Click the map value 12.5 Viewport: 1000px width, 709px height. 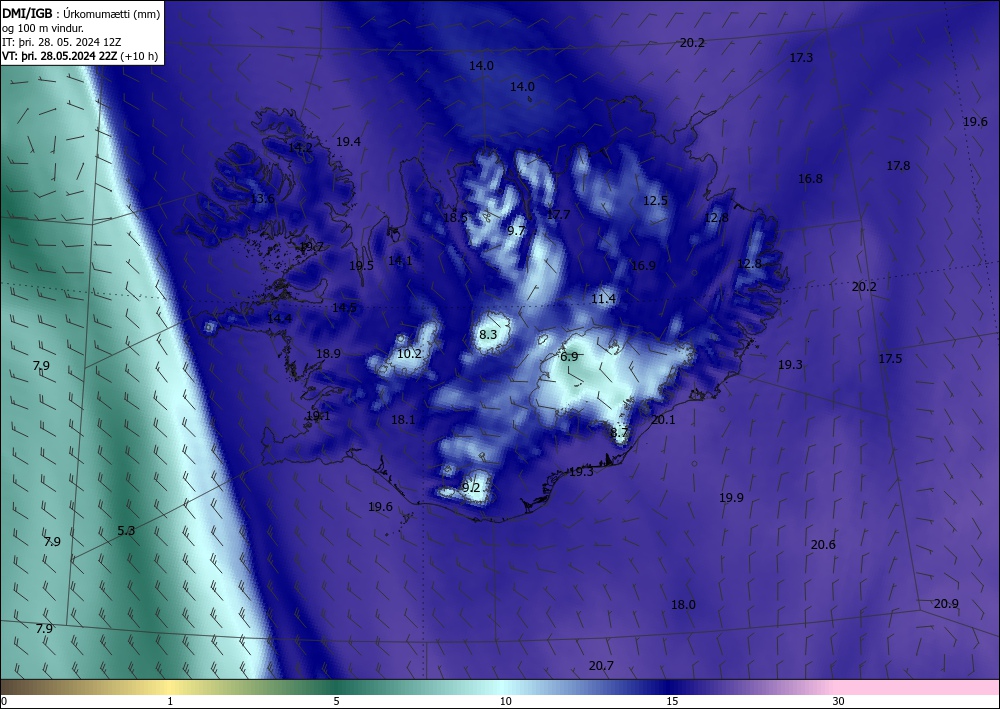point(655,200)
